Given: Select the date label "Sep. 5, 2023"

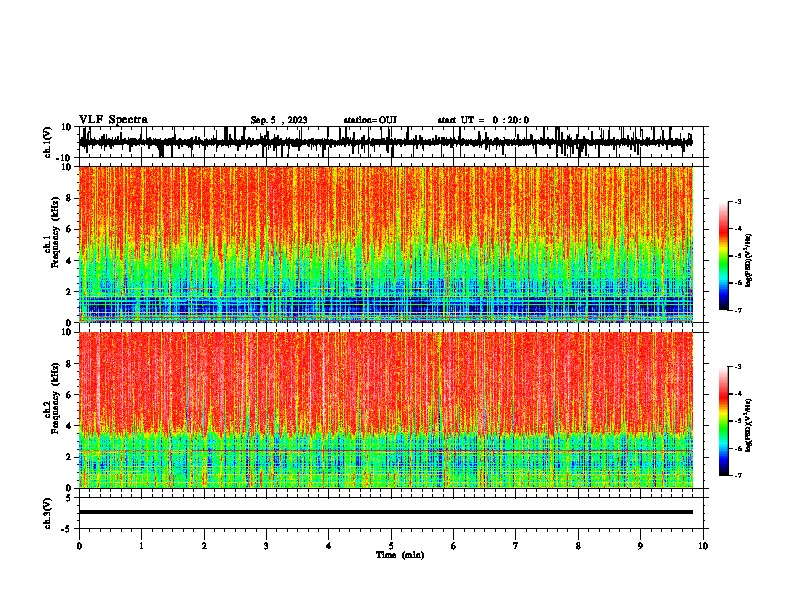Looking at the screenshot, I should point(279,120).
